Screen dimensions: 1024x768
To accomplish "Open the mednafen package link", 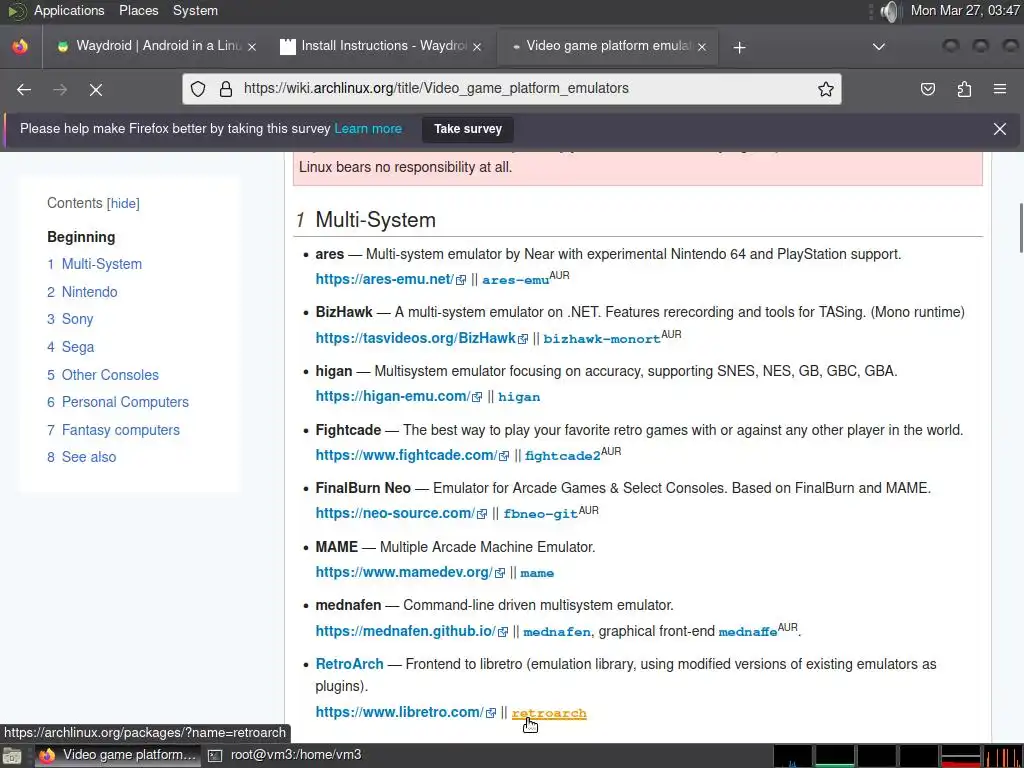I will coord(557,632).
